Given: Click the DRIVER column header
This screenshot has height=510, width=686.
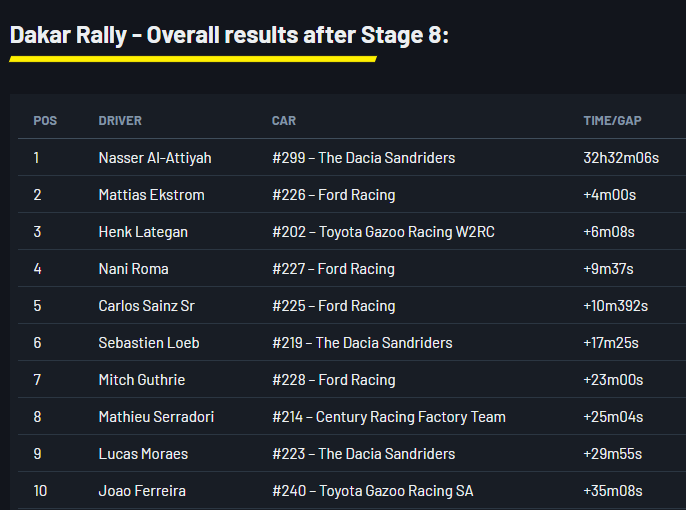Looking at the screenshot, I should tap(120, 121).
